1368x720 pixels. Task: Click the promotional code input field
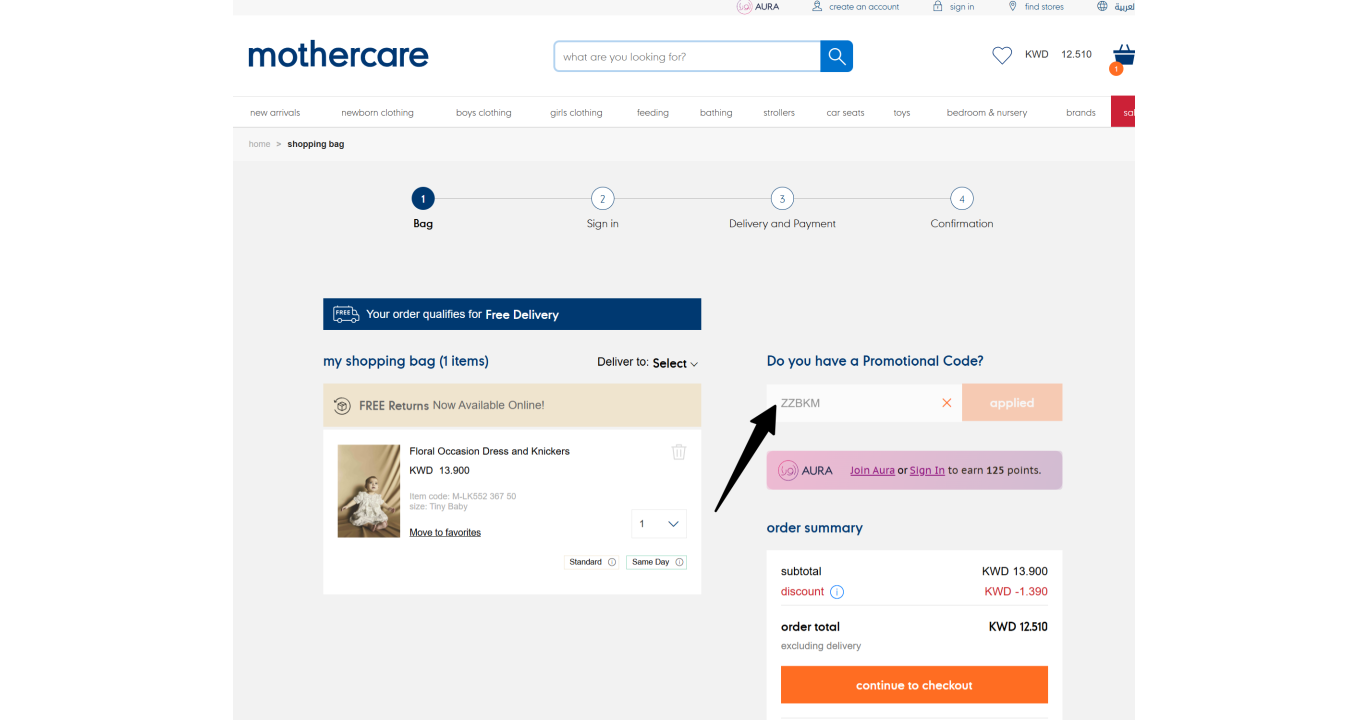(864, 403)
